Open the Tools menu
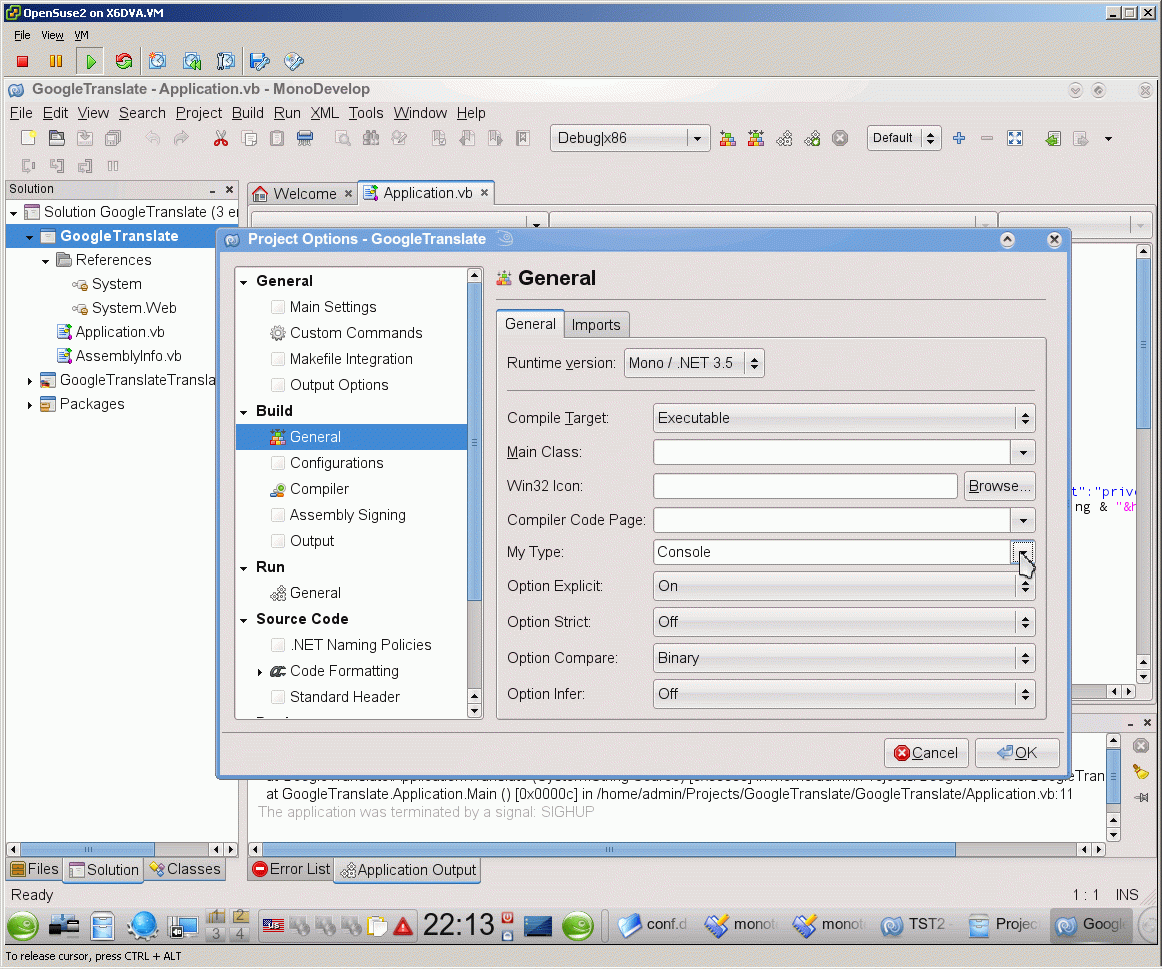Viewport: 1162px width, 969px height. [x=366, y=113]
